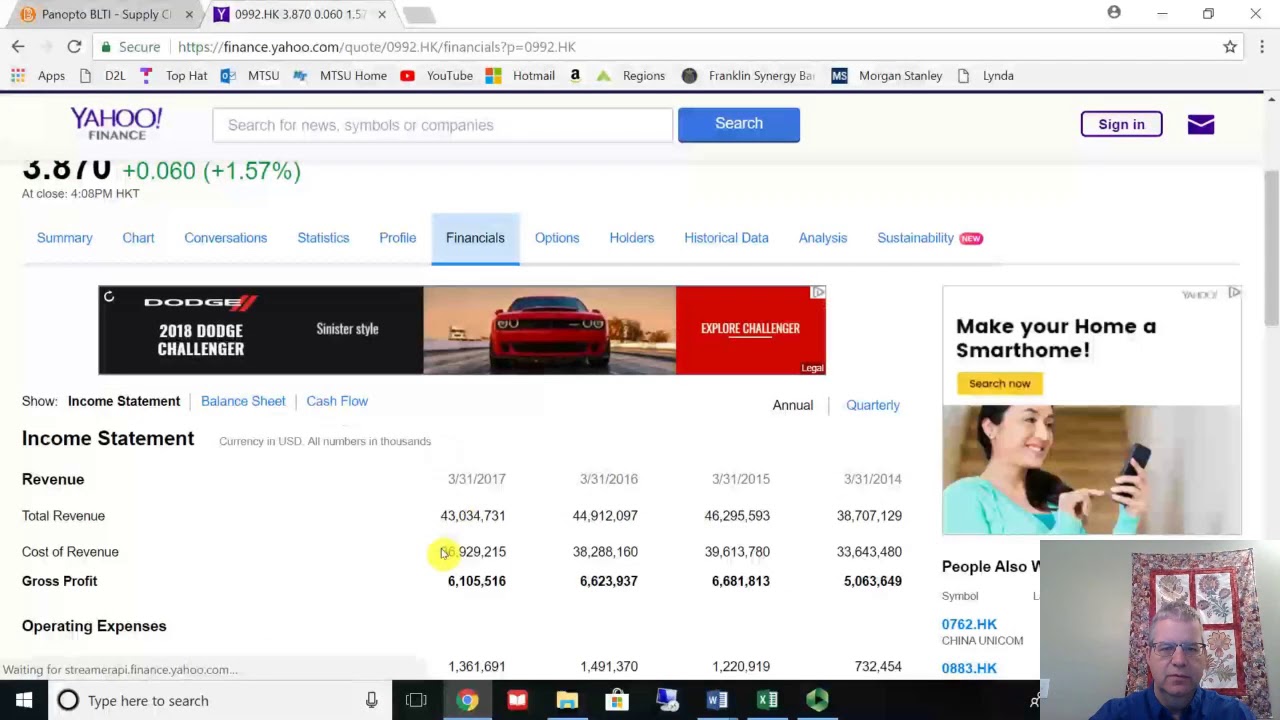Click the page vertical scrollbar
1280x720 pixels.
point(1271,248)
